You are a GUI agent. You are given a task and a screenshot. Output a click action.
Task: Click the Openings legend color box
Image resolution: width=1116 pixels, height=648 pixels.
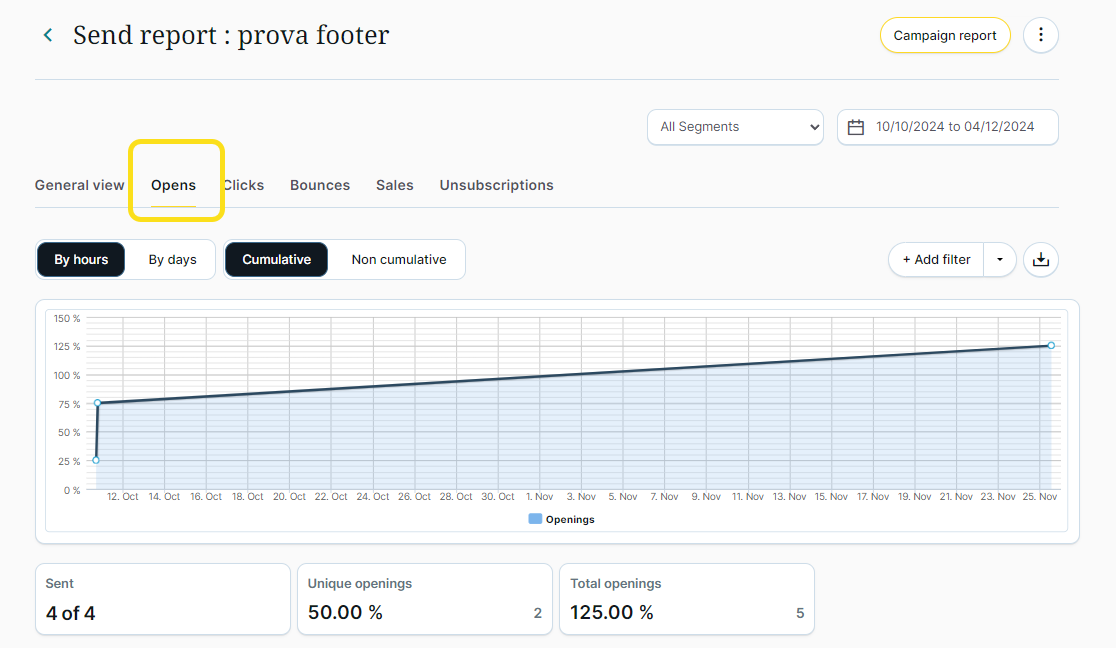(x=535, y=519)
